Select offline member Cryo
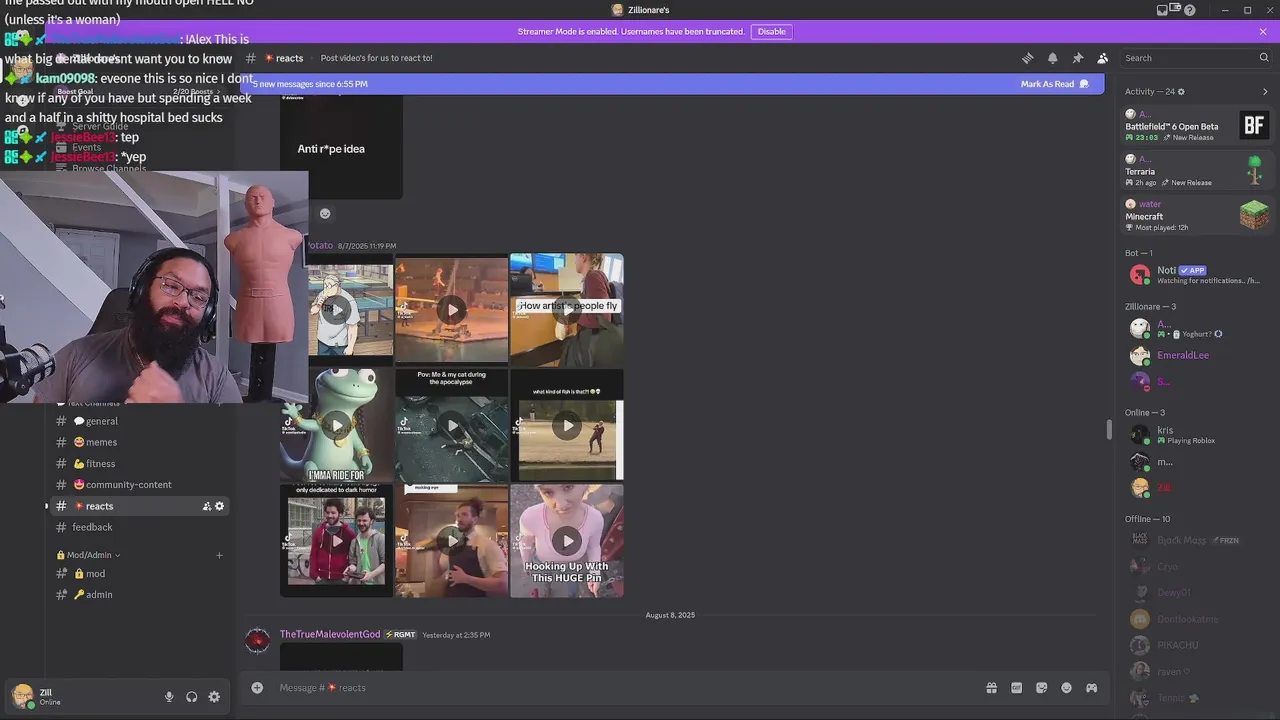Viewport: 1280px width, 720px height. click(x=1197, y=566)
